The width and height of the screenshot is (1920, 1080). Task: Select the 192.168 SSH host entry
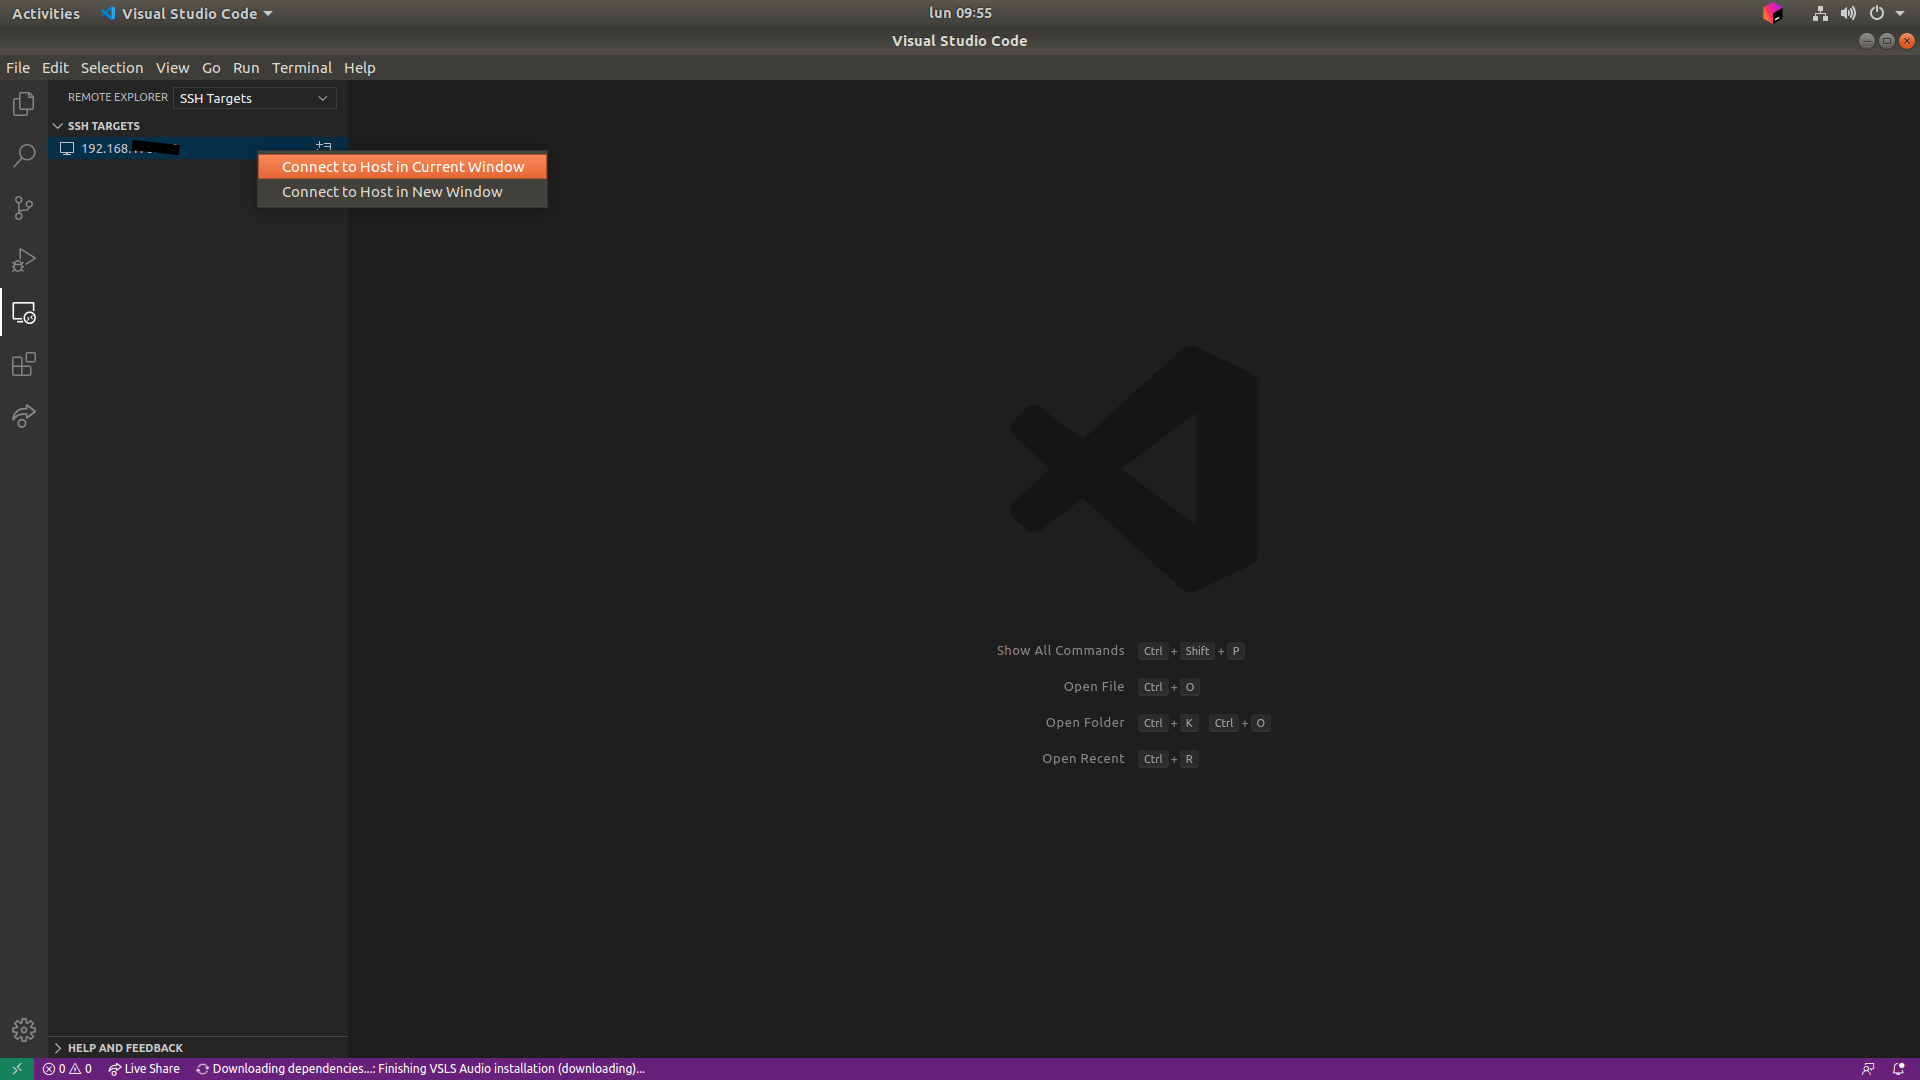click(x=198, y=148)
